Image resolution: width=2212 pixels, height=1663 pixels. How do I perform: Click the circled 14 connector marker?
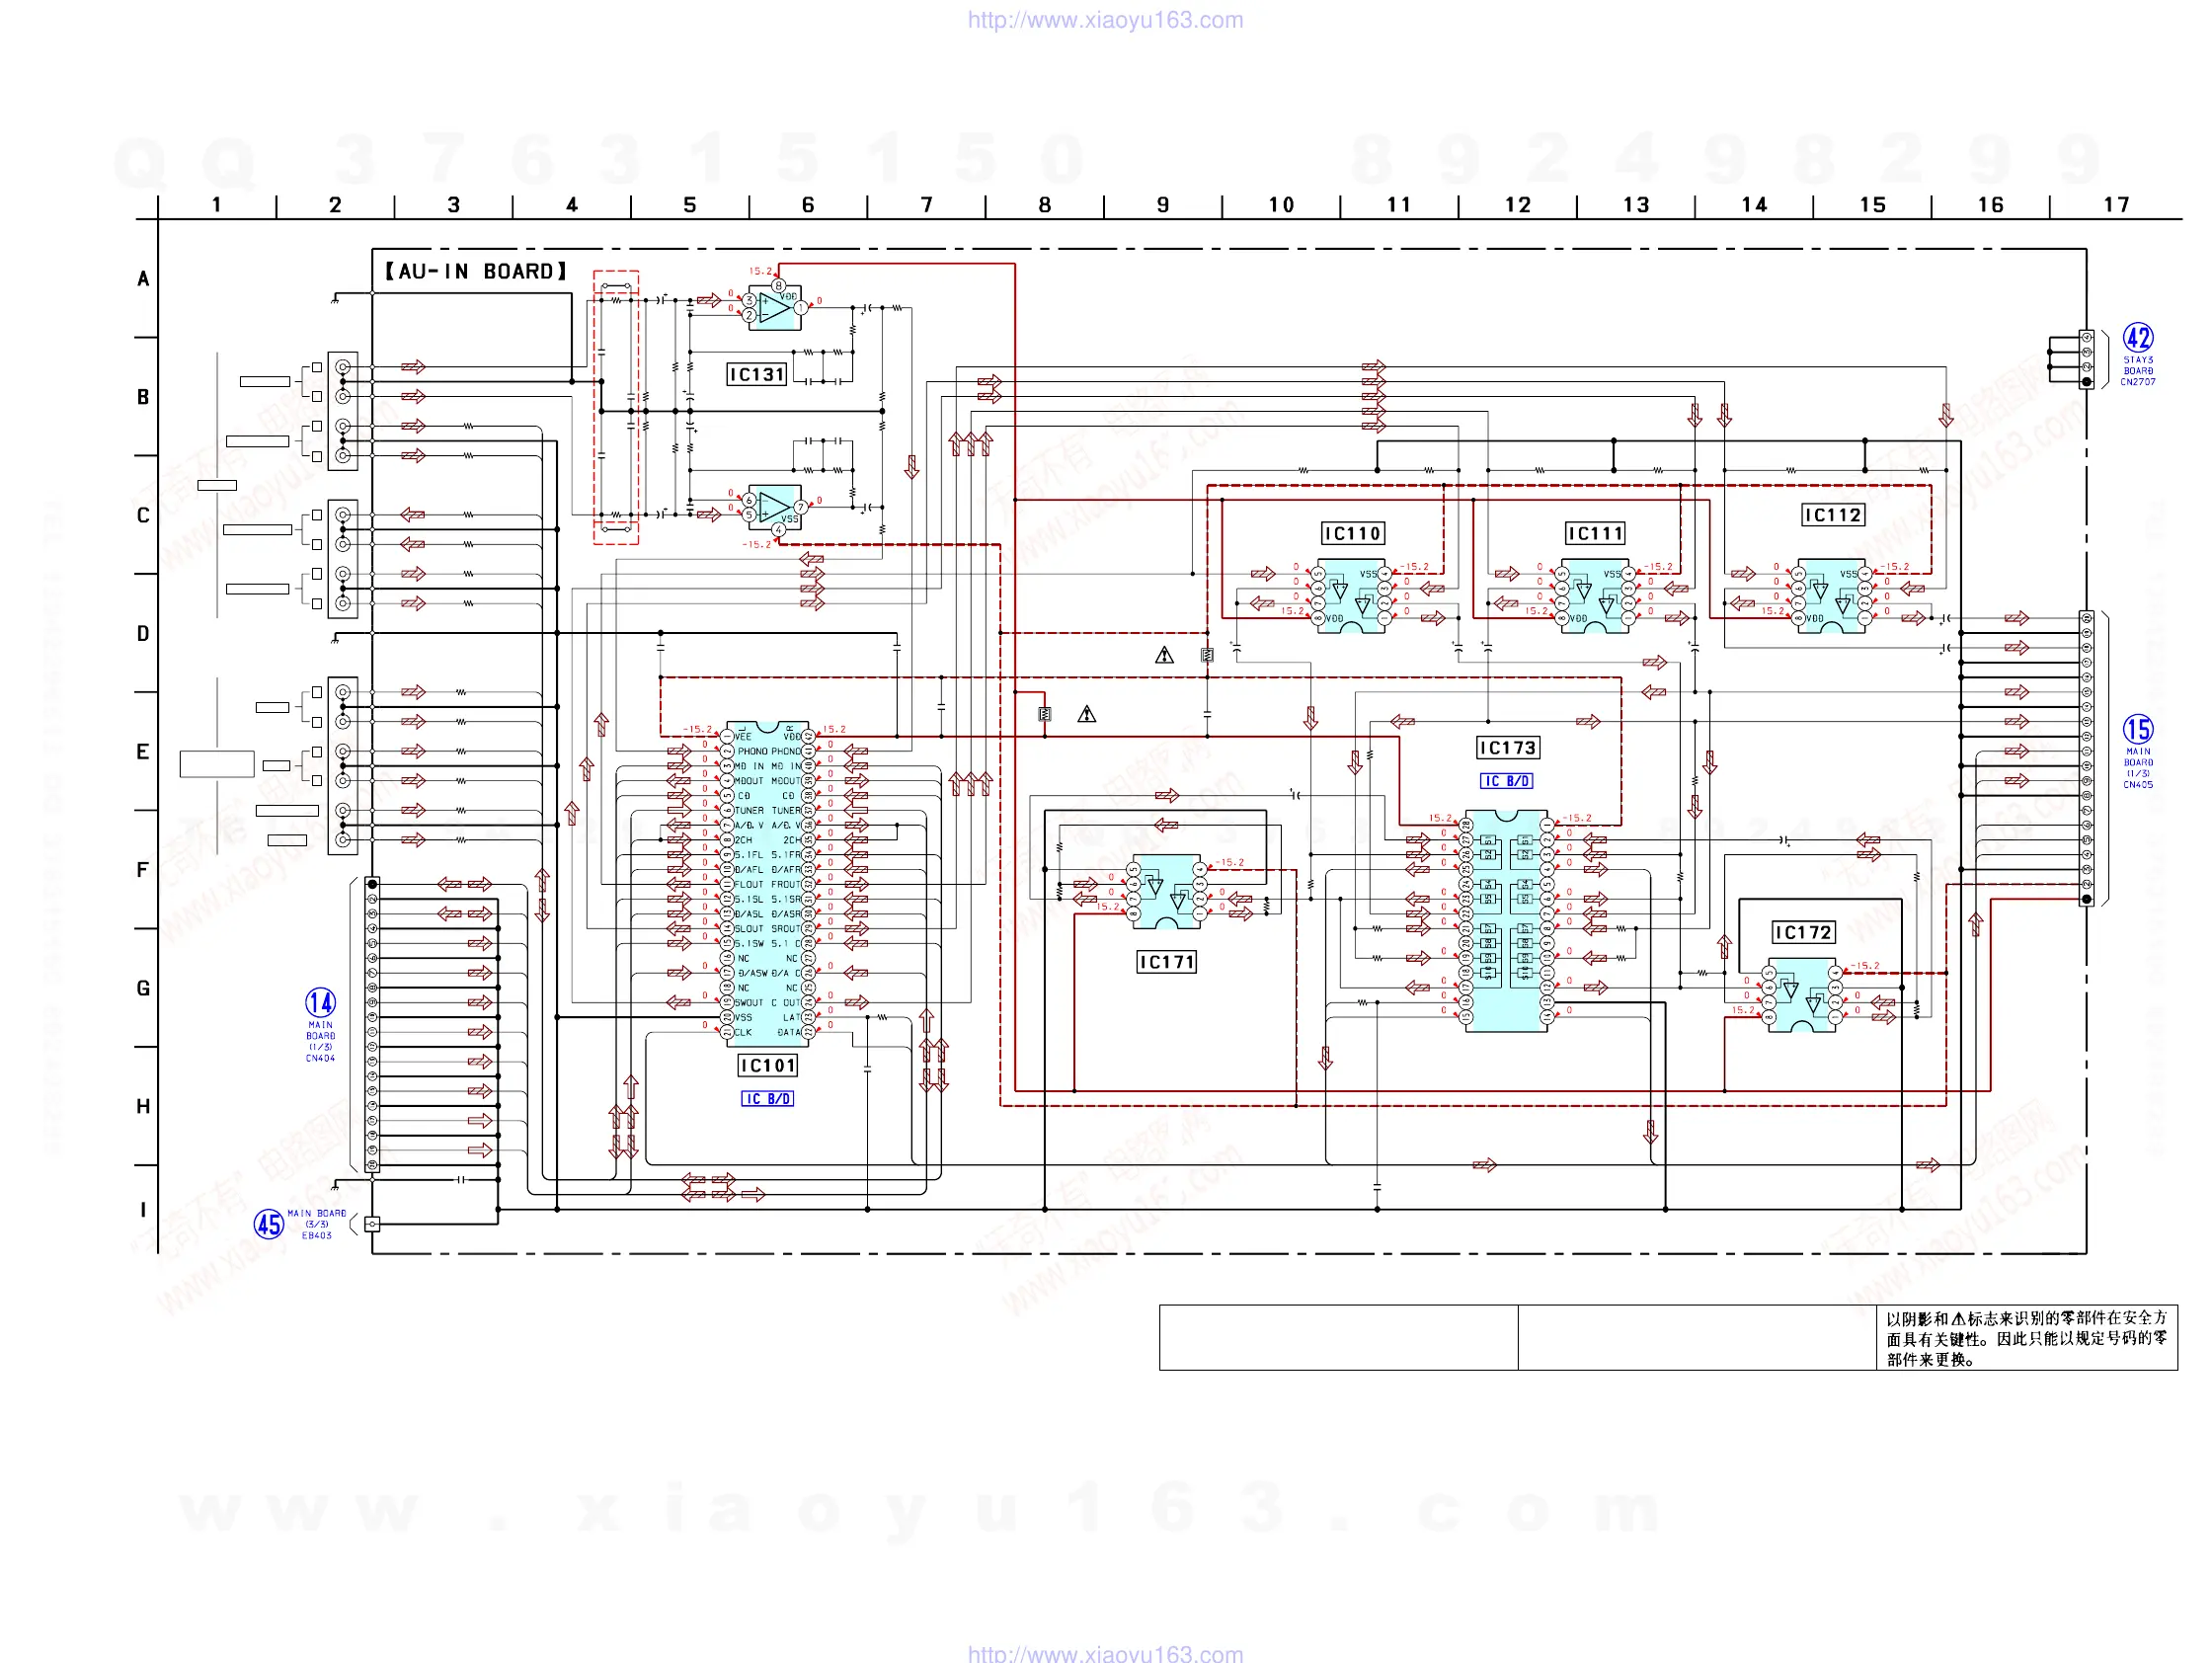pyautogui.click(x=320, y=1002)
